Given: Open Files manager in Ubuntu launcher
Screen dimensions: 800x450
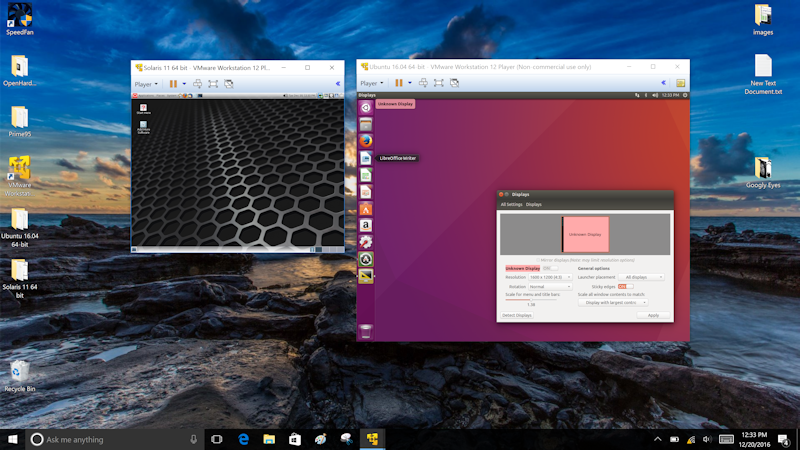Looking at the screenshot, I should point(365,124).
